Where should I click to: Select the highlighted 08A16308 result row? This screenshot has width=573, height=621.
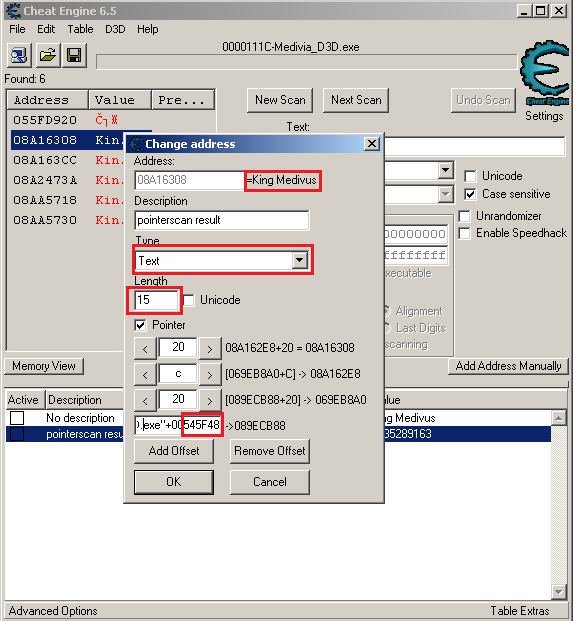click(67, 140)
